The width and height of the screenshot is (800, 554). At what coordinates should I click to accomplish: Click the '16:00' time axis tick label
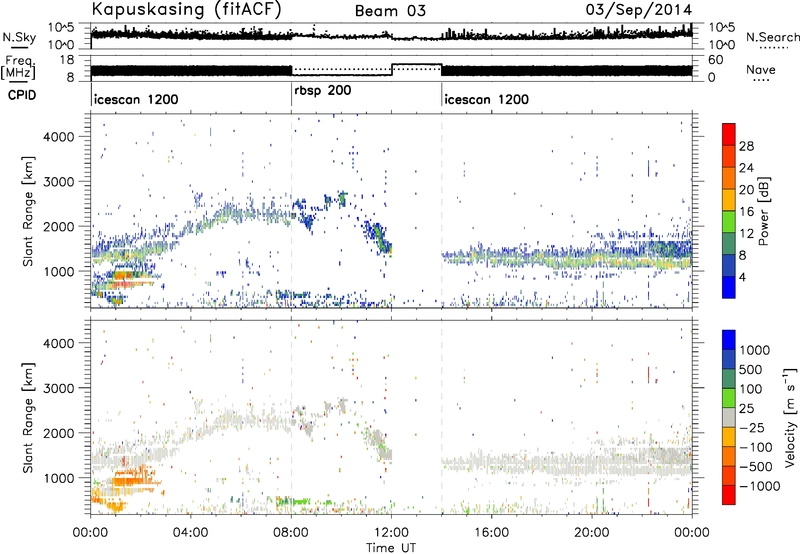coord(491,533)
